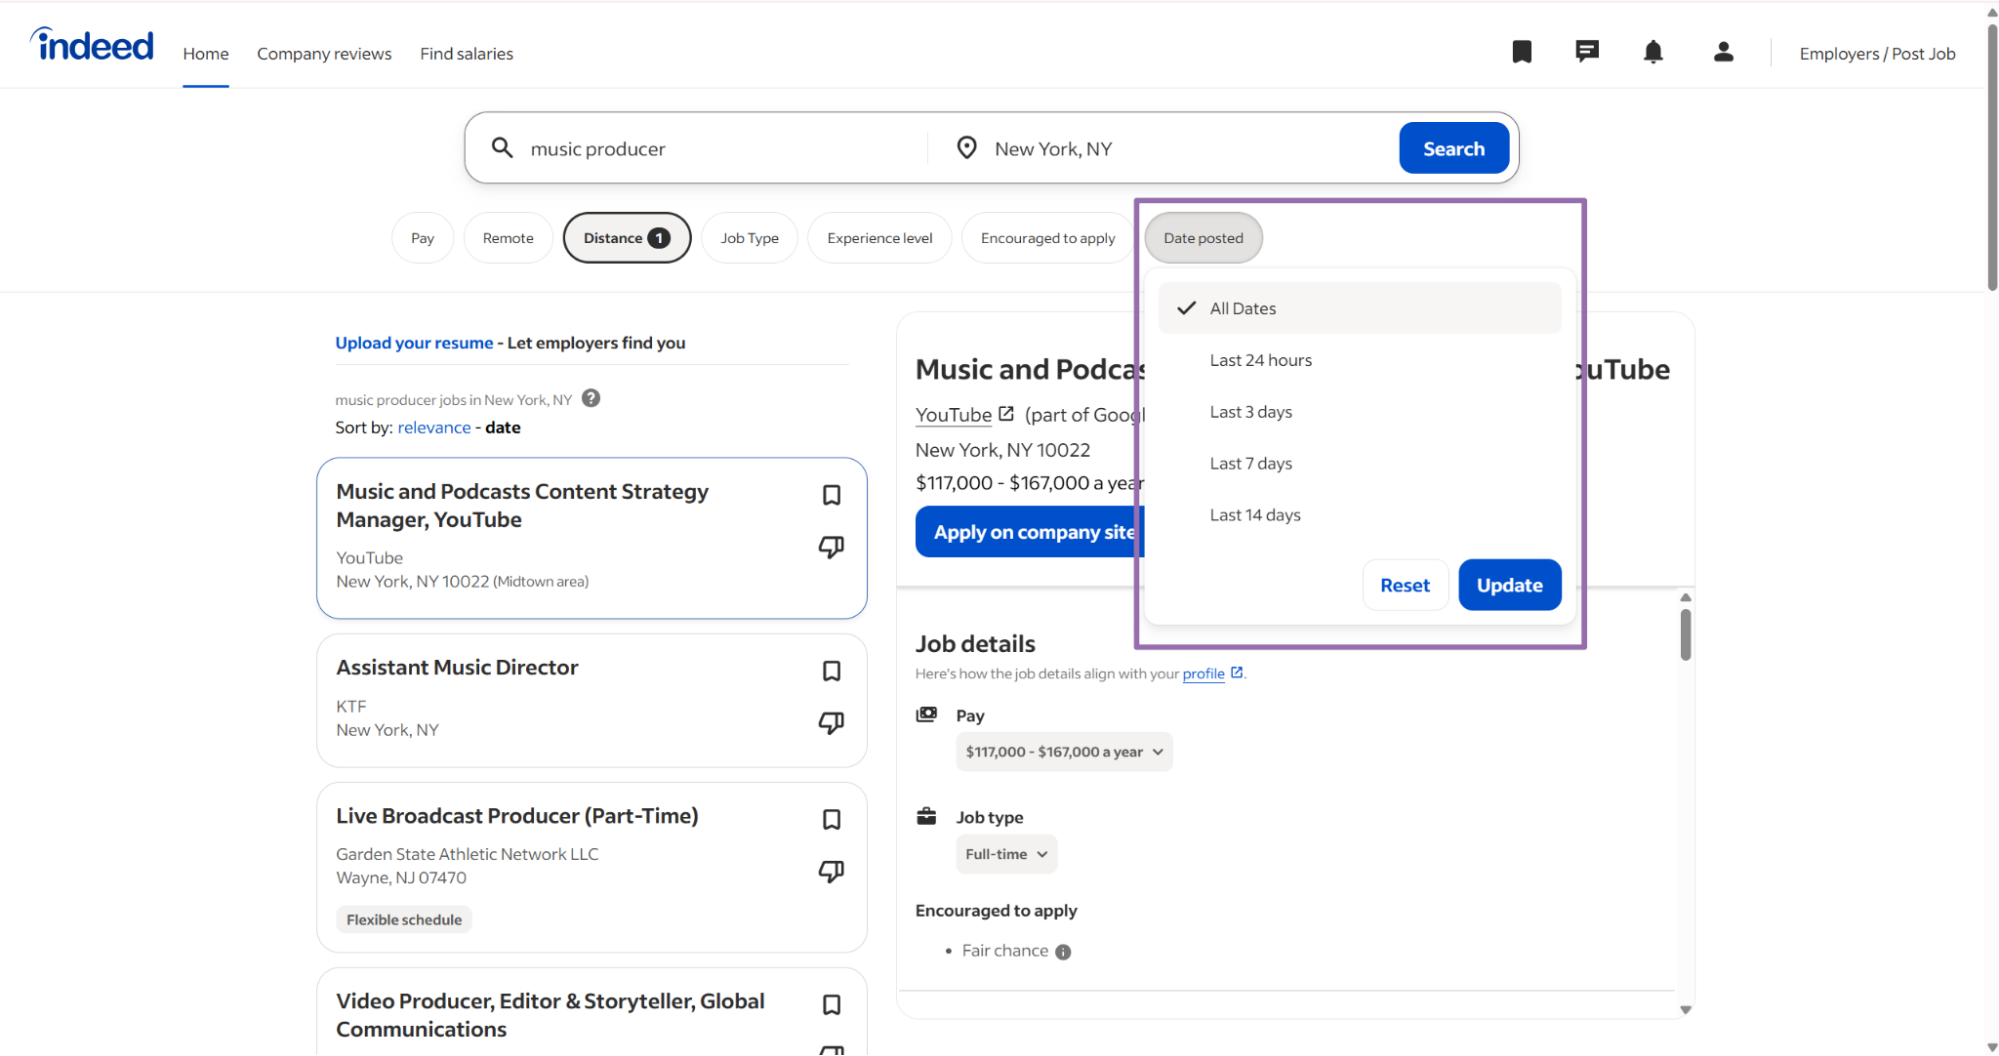Open Video Producer, Editor & Storyteller job card

(x=591, y=1012)
